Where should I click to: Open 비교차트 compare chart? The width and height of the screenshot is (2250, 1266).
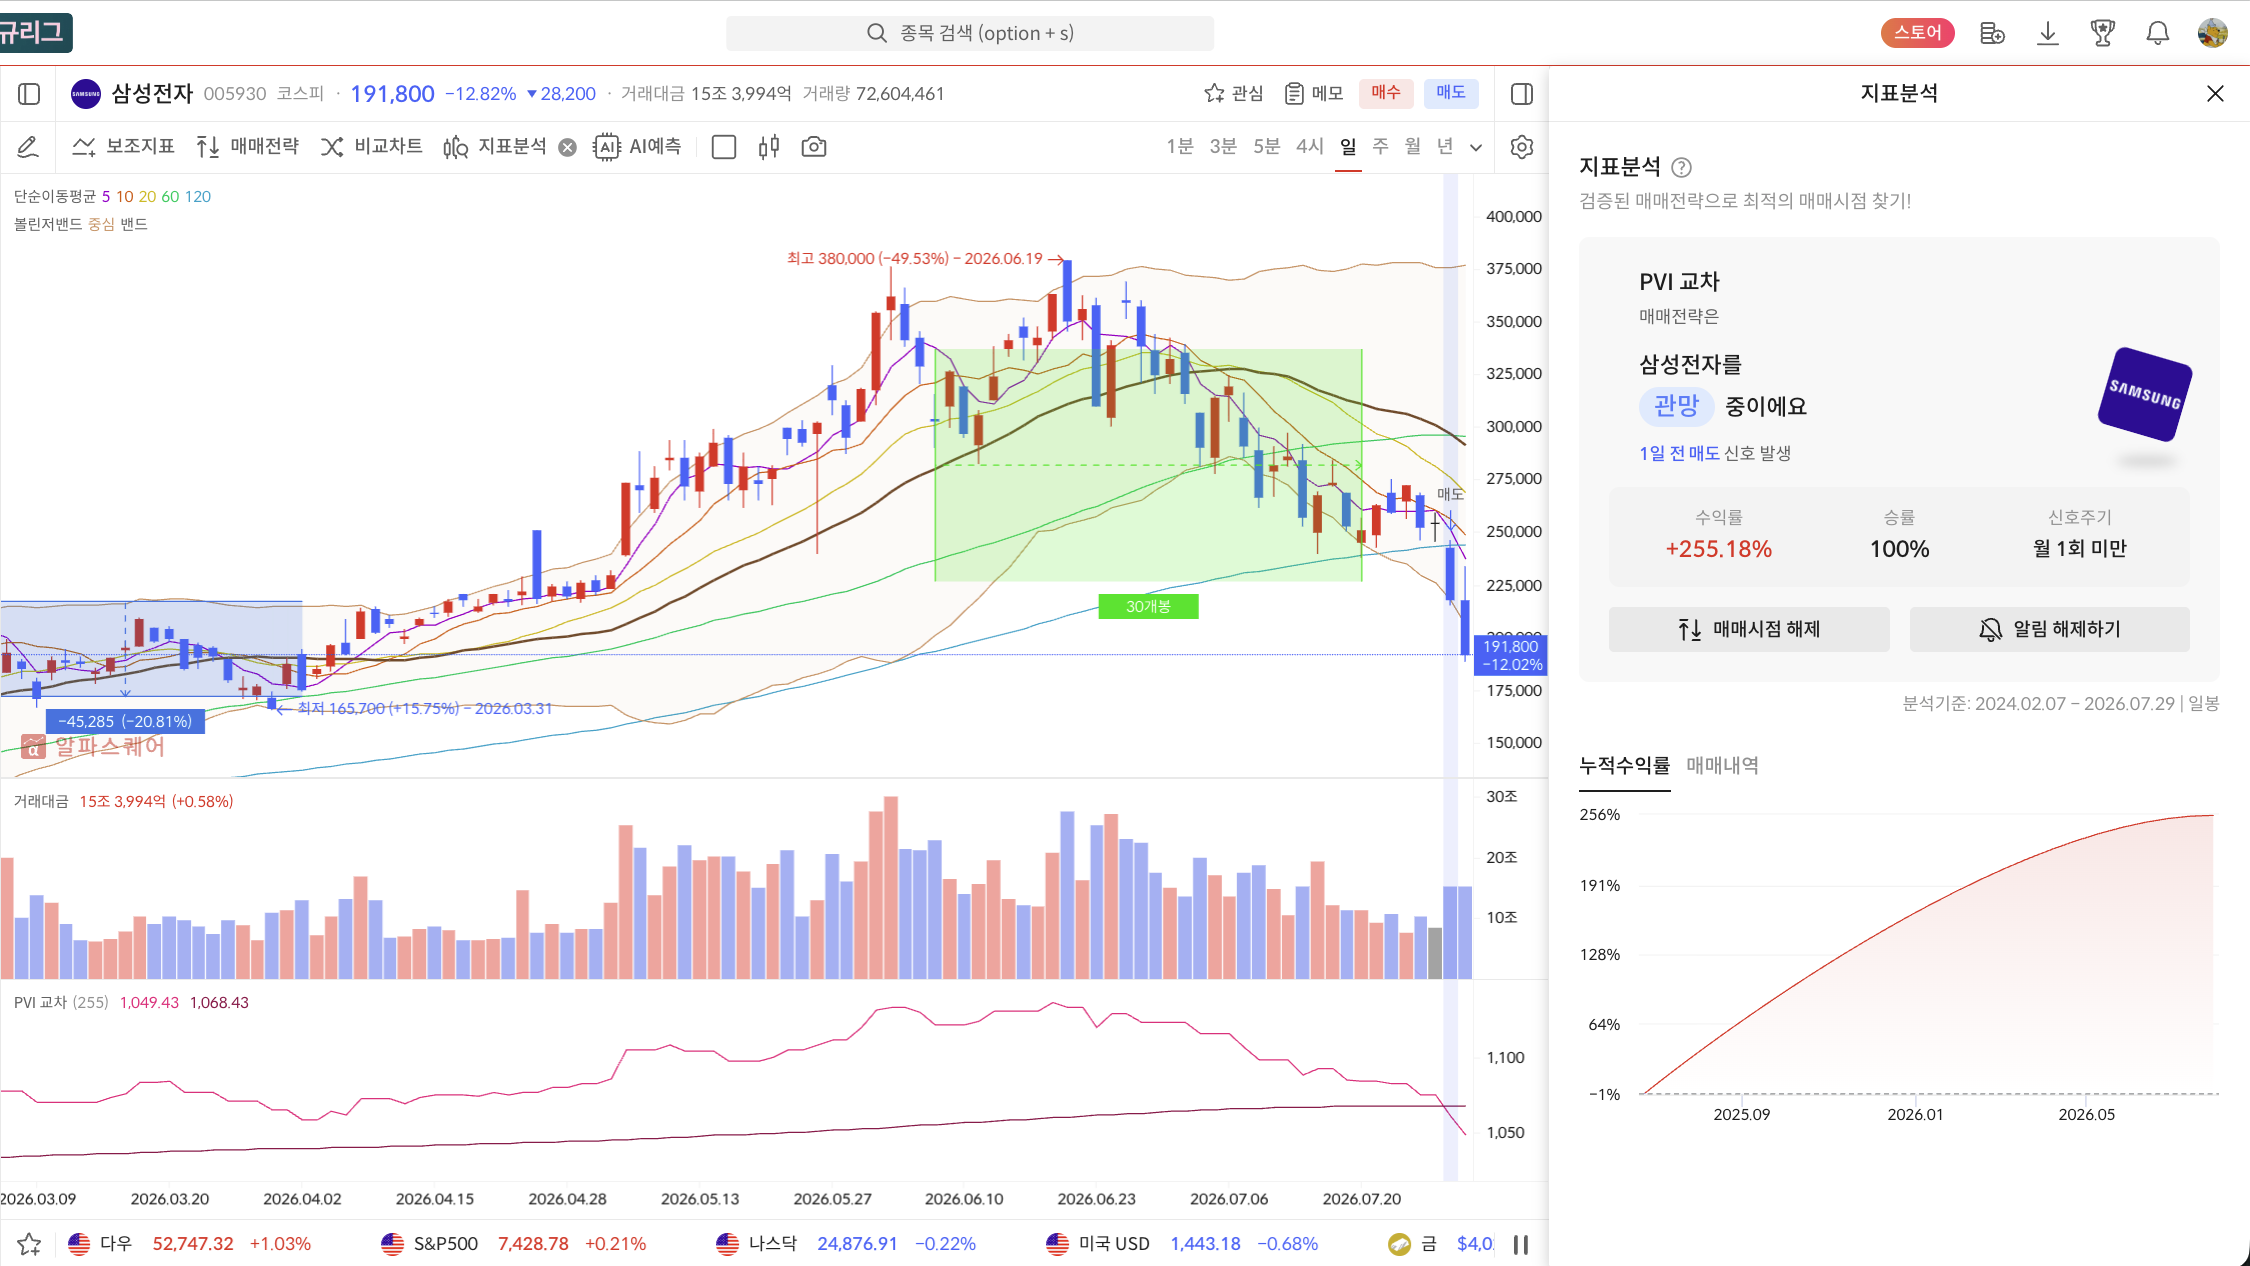(371, 147)
